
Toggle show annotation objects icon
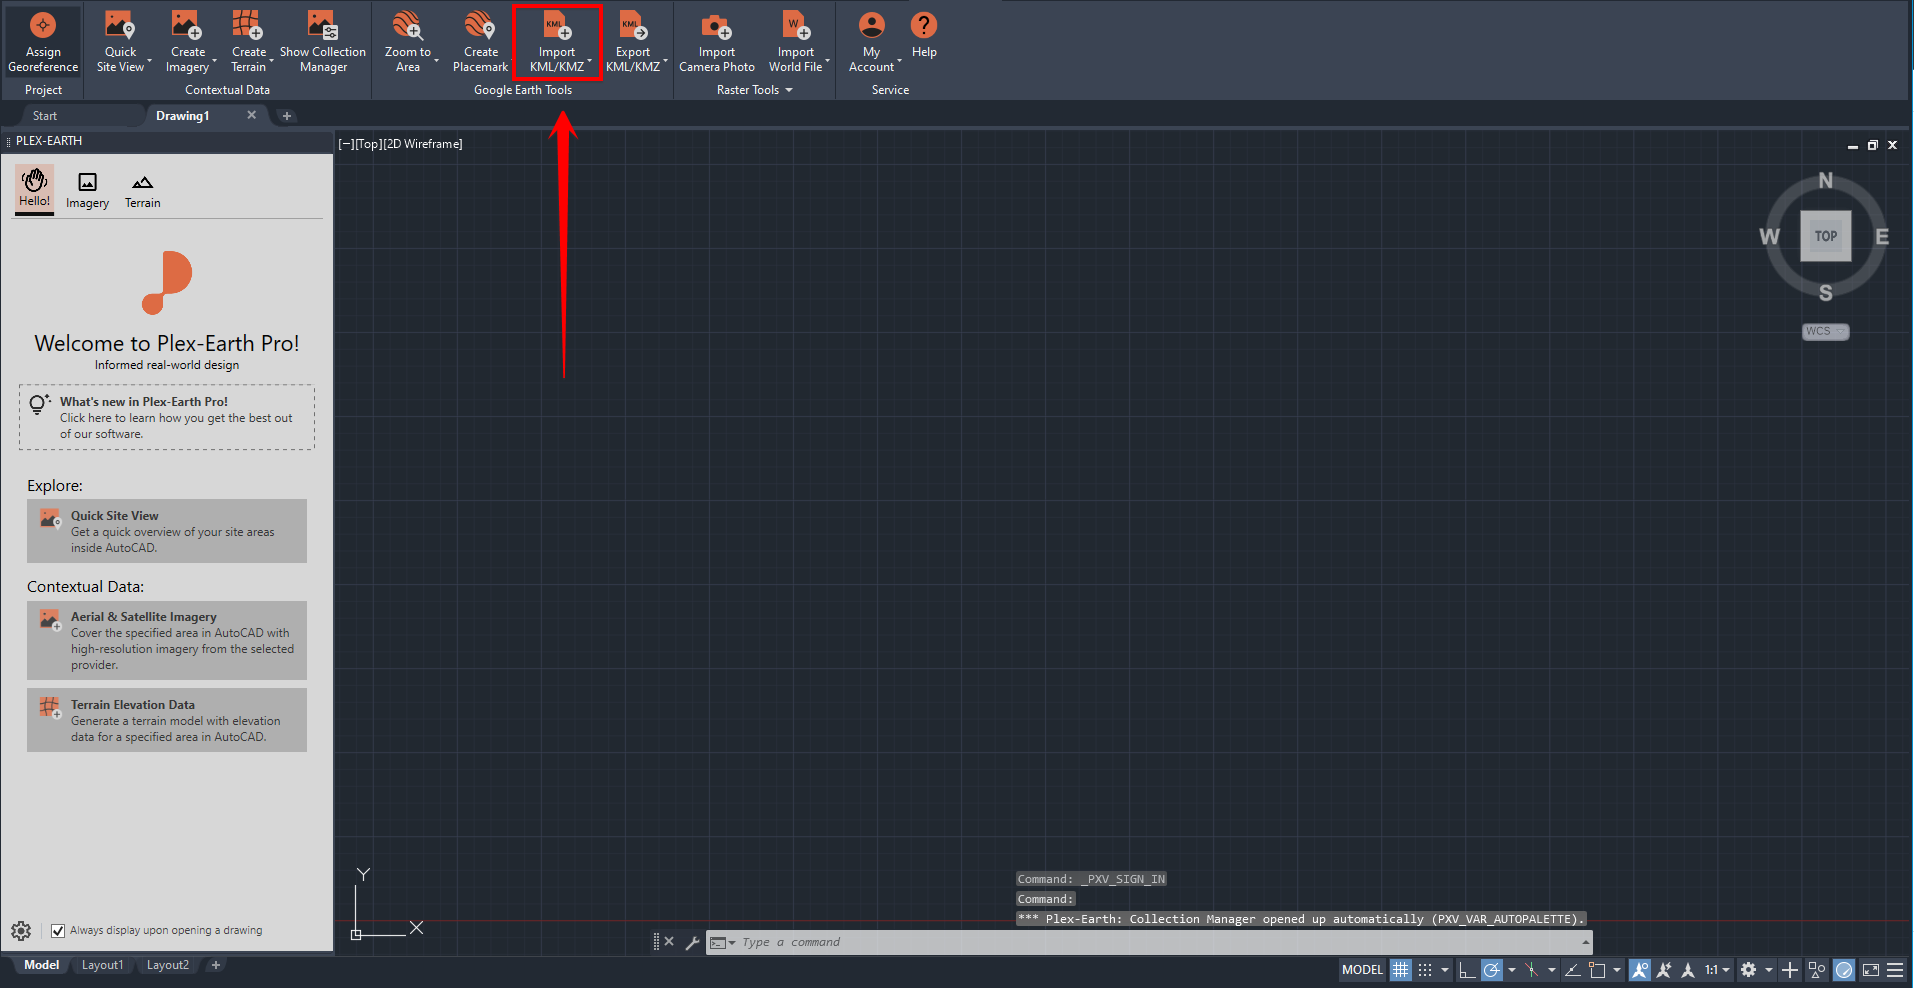pyautogui.click(x=1639, y=970)
